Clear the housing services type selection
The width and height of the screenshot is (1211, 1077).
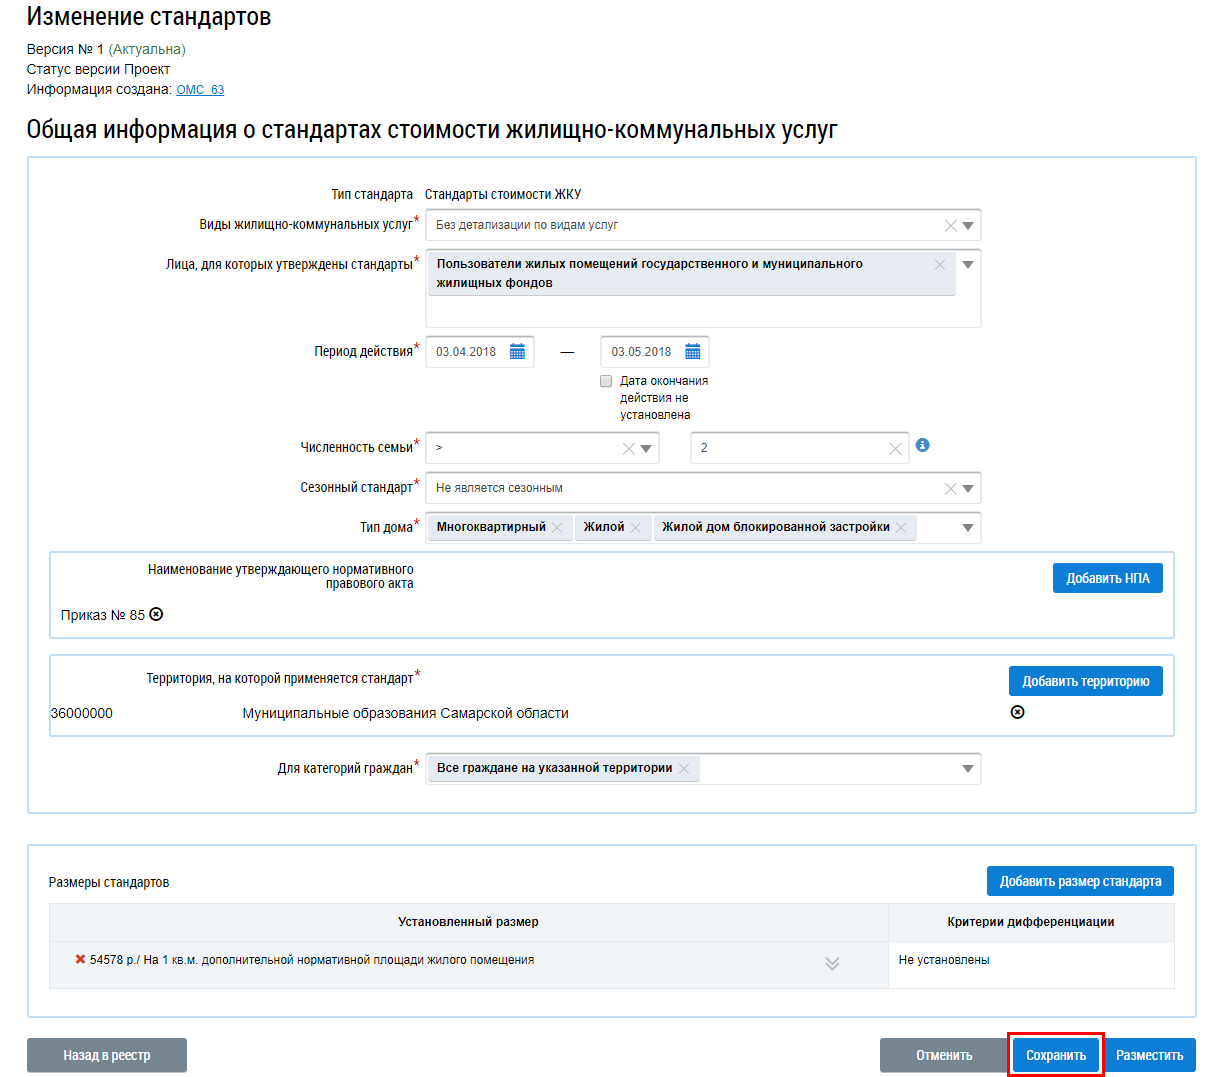(x=950, y=226)
